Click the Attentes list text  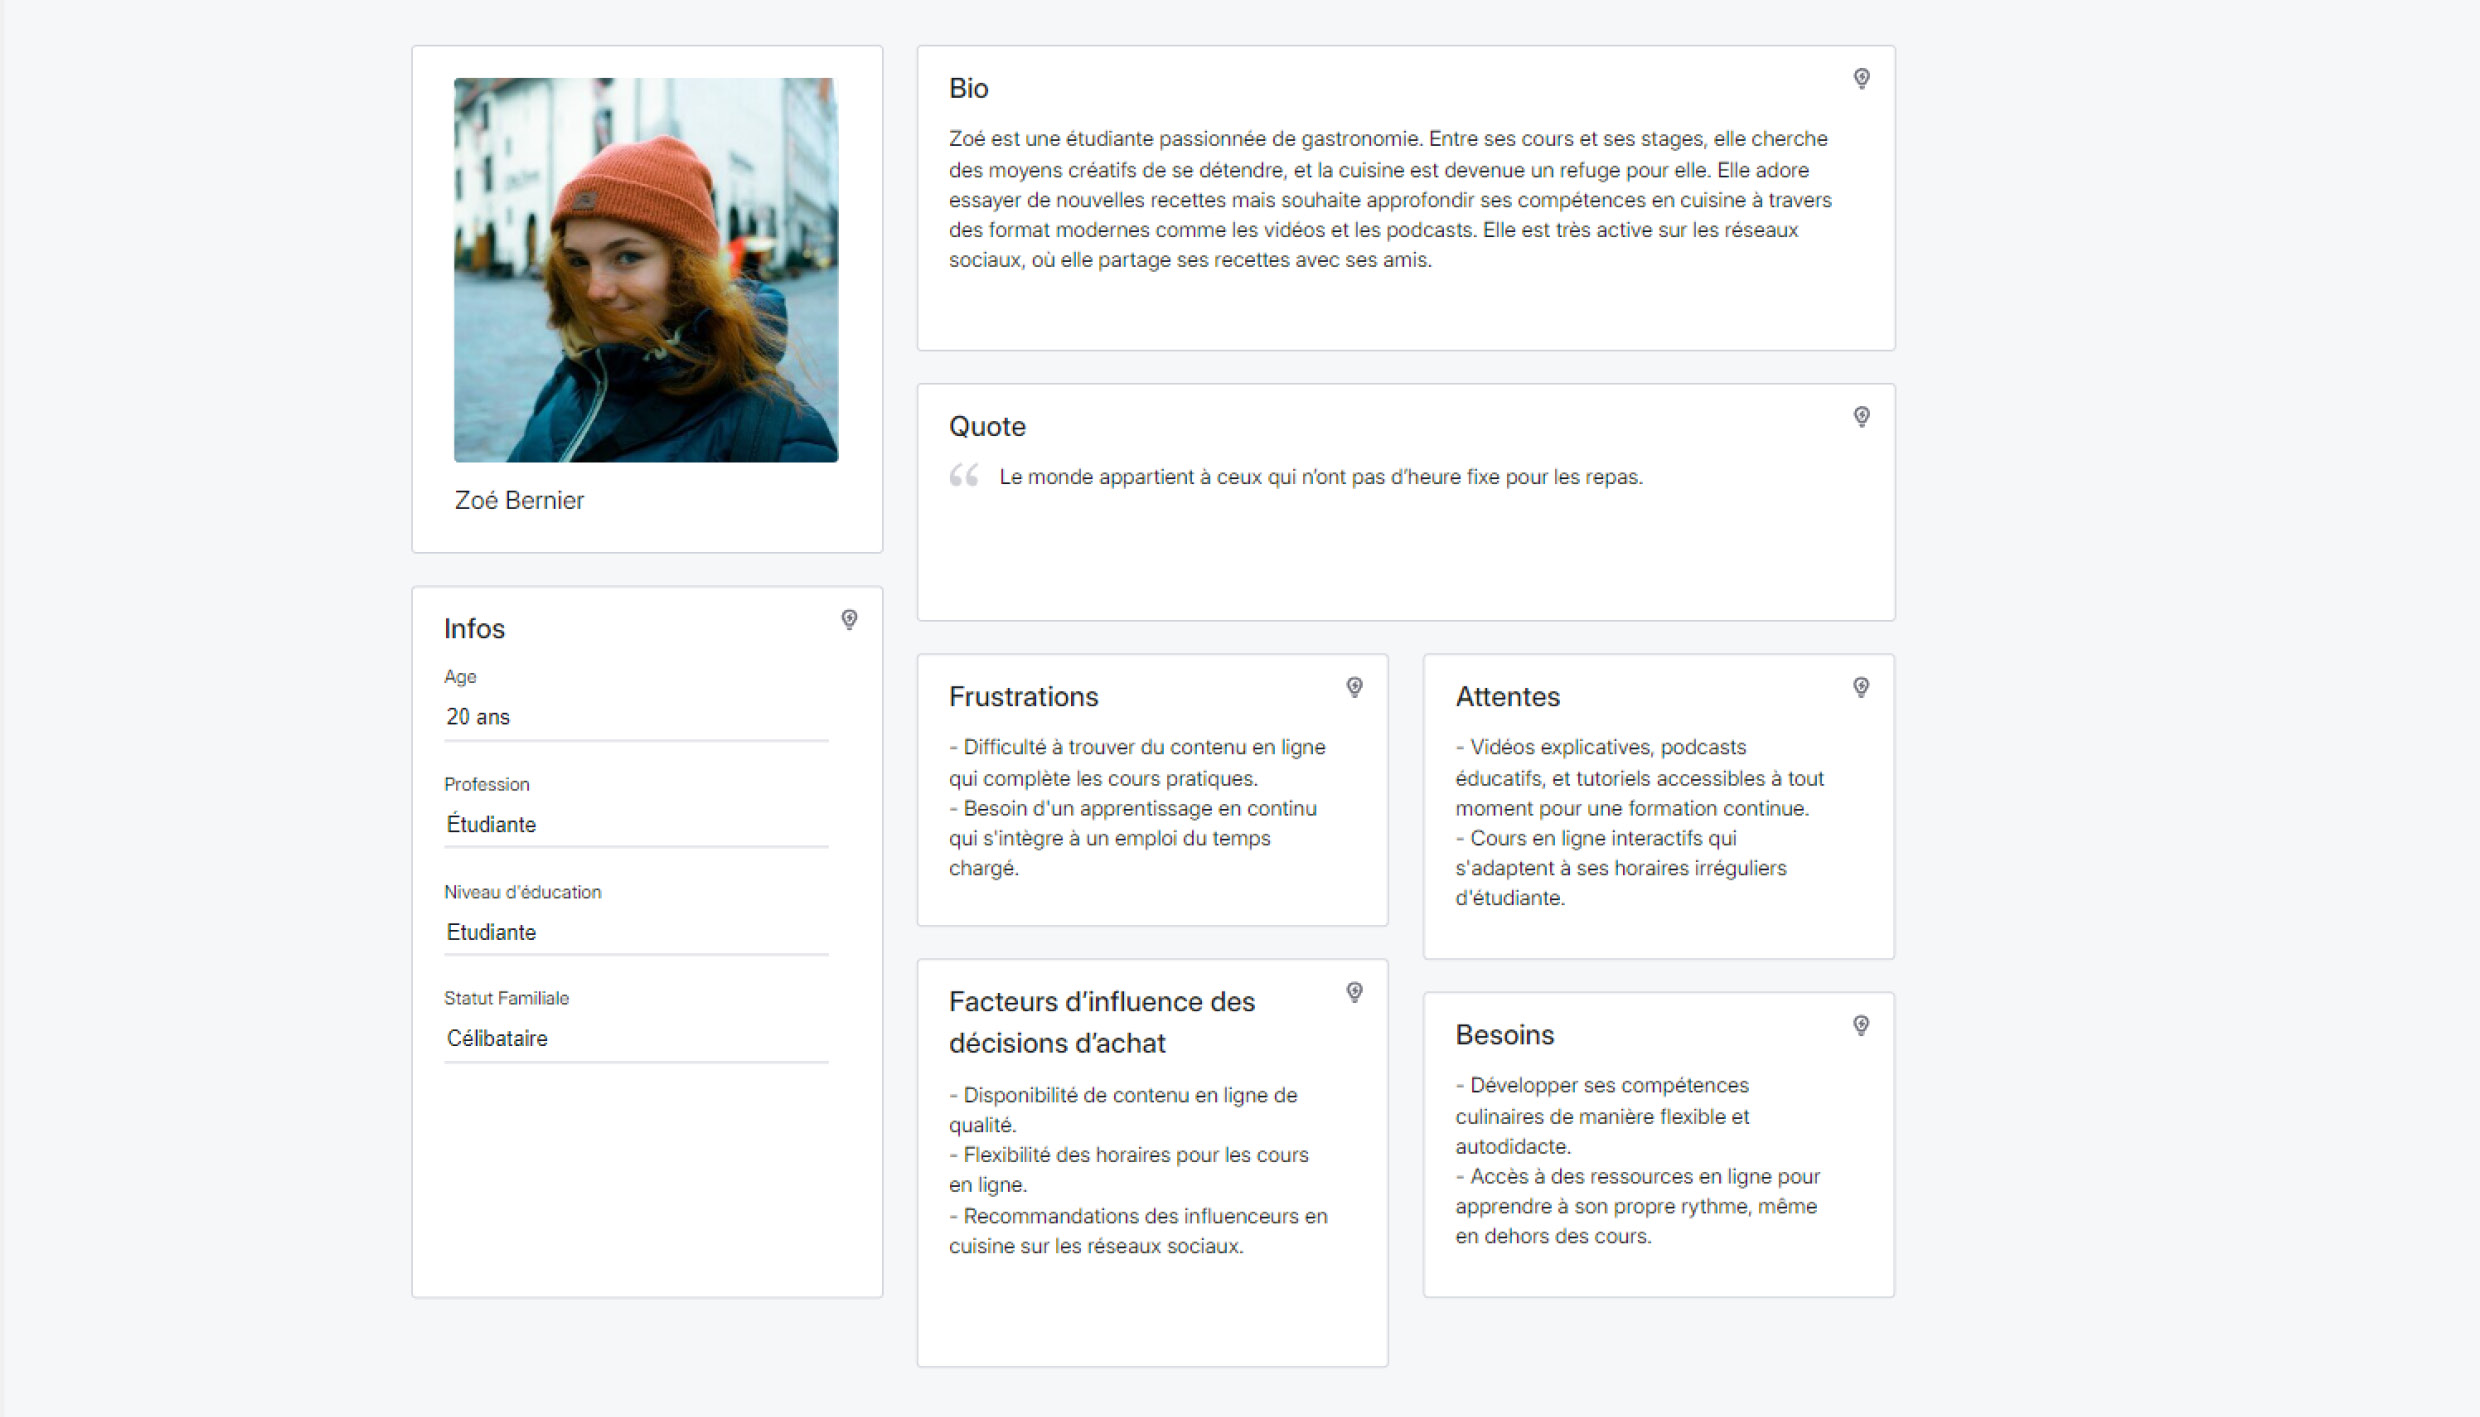(x=1640, y=823)
